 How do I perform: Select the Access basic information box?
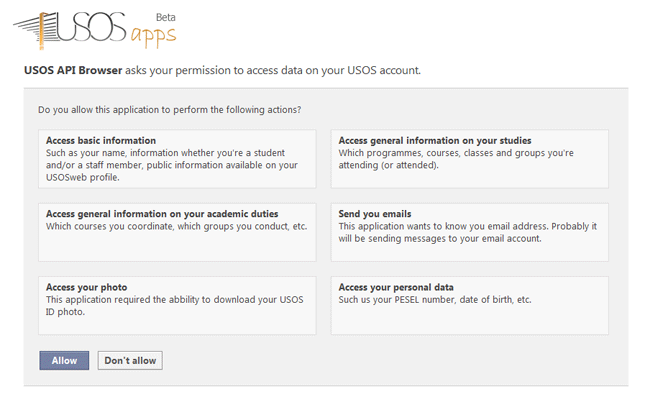click(177, 159)
